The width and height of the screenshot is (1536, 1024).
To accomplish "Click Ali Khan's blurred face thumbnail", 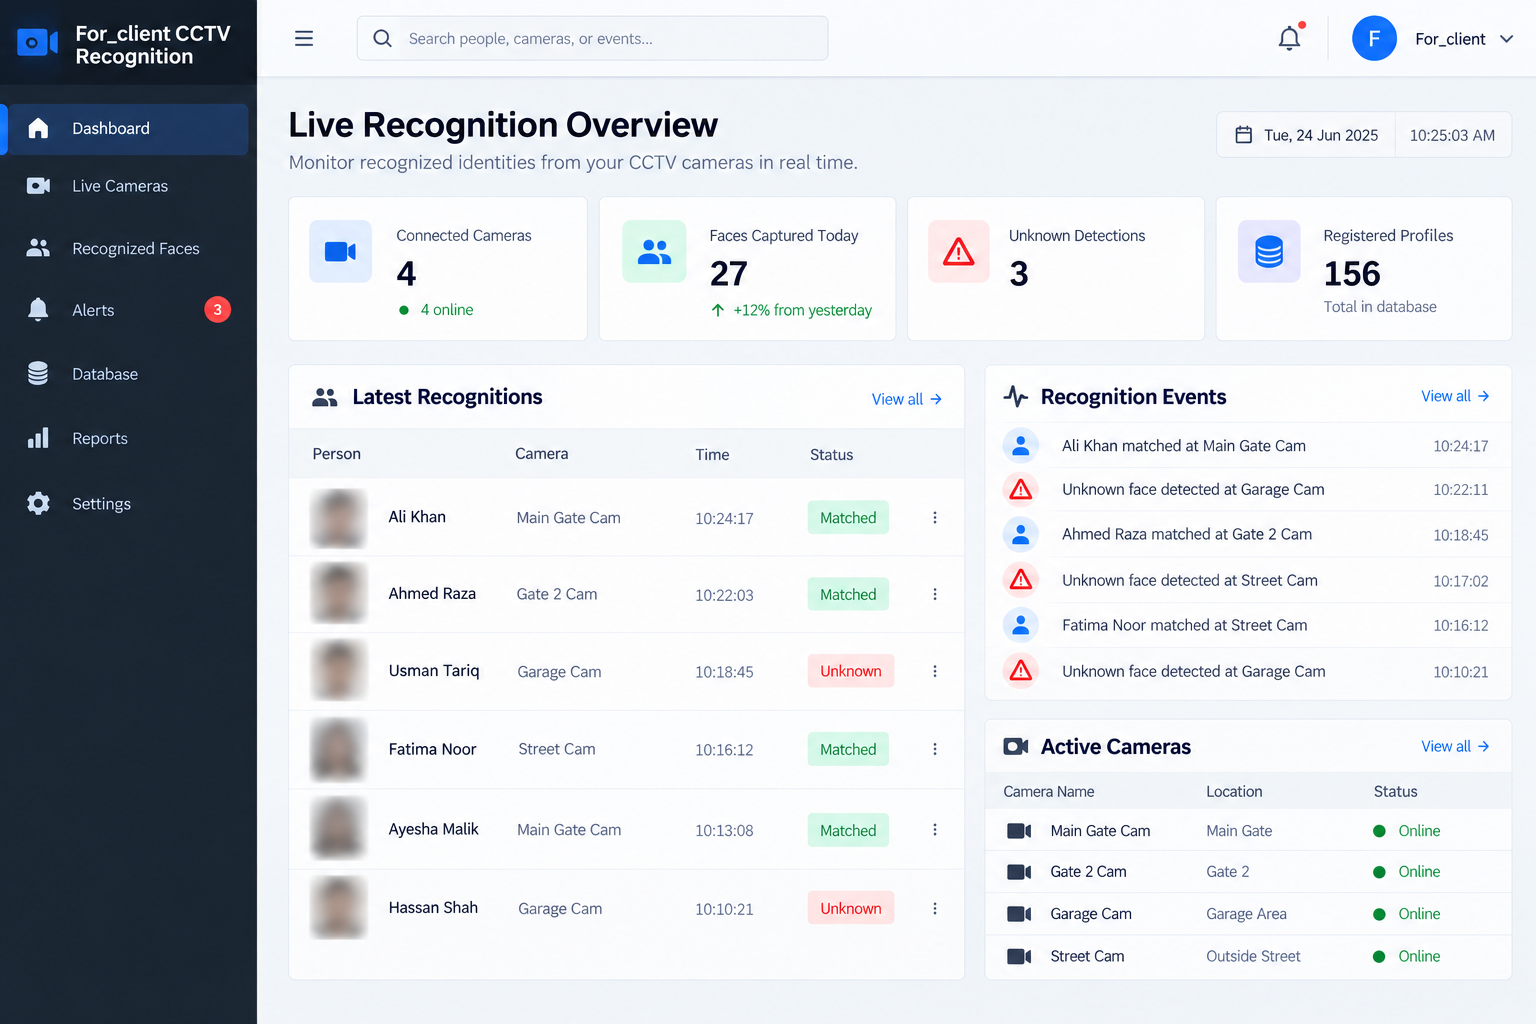I will (x=338, y=518).
